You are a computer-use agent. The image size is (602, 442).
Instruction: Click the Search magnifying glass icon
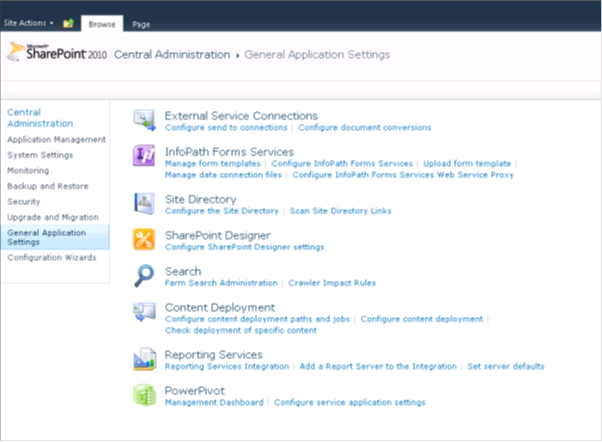(x=144, y=275)
